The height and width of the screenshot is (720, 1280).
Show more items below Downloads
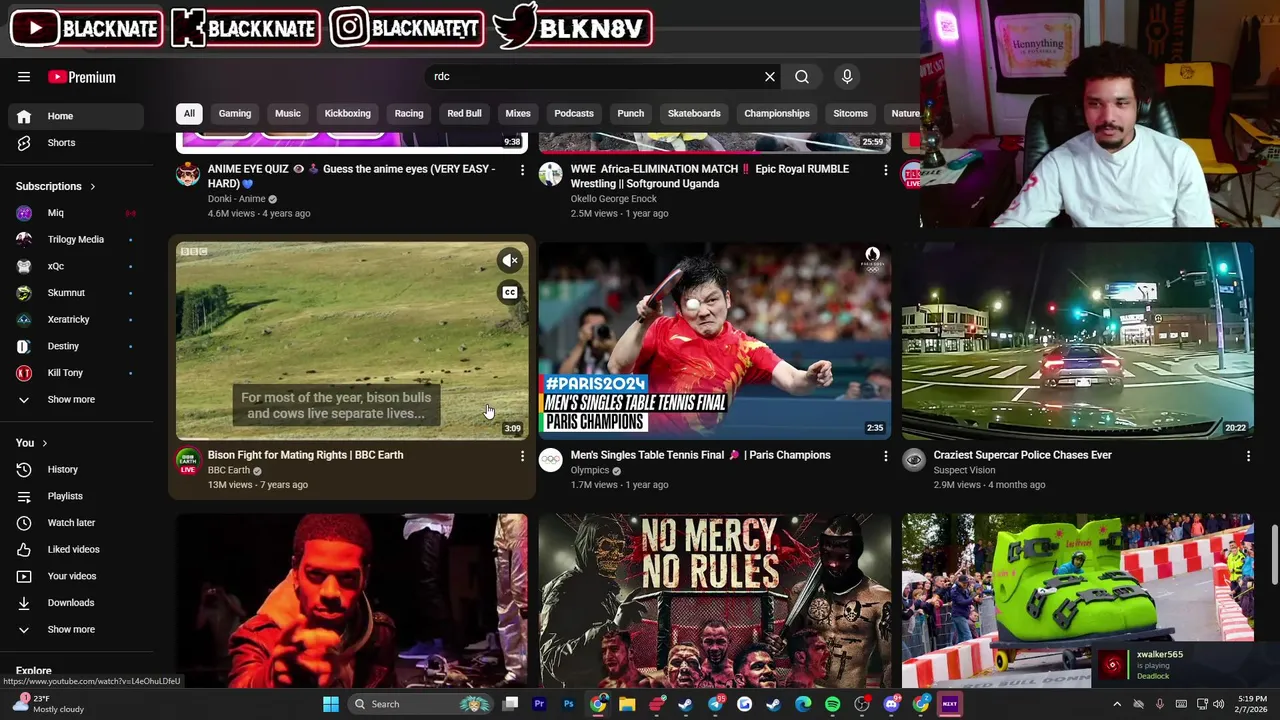click(x=76, y=630)
